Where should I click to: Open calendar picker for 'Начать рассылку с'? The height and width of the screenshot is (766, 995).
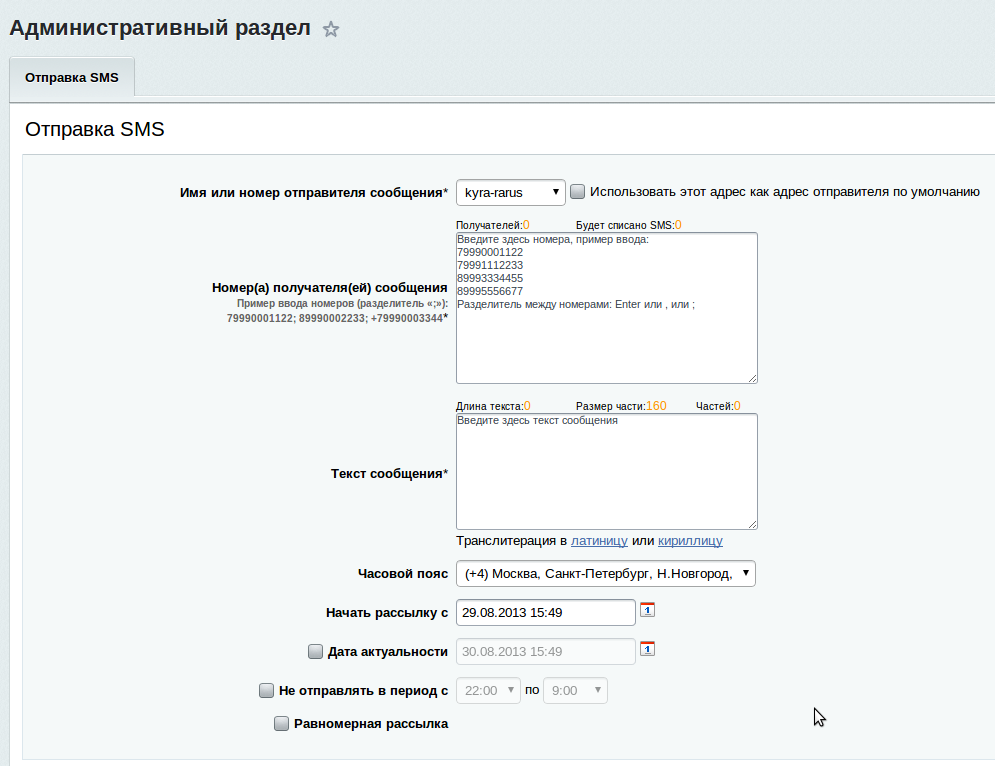pyautogui.click(x=647, y=609)
